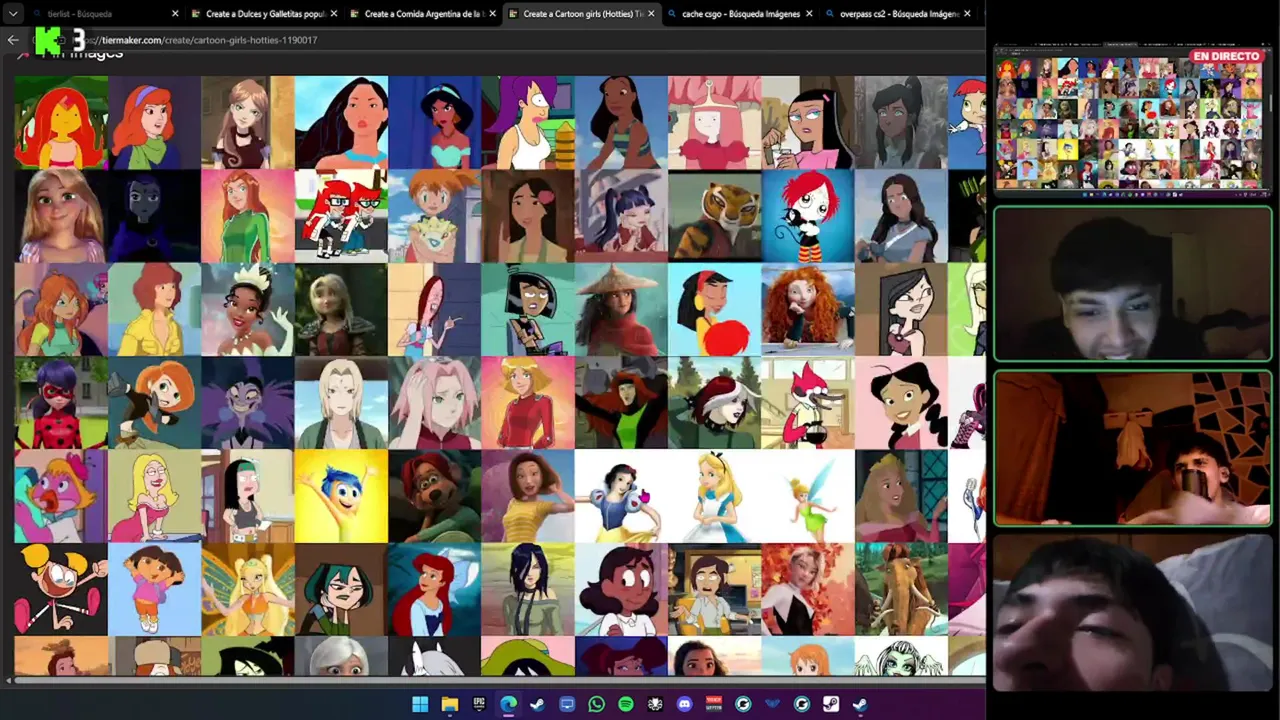Screen dimensions: 1280x720
Task: Select the Ice Age mammoth Ellie image
Action: click(x=901, y=590)
